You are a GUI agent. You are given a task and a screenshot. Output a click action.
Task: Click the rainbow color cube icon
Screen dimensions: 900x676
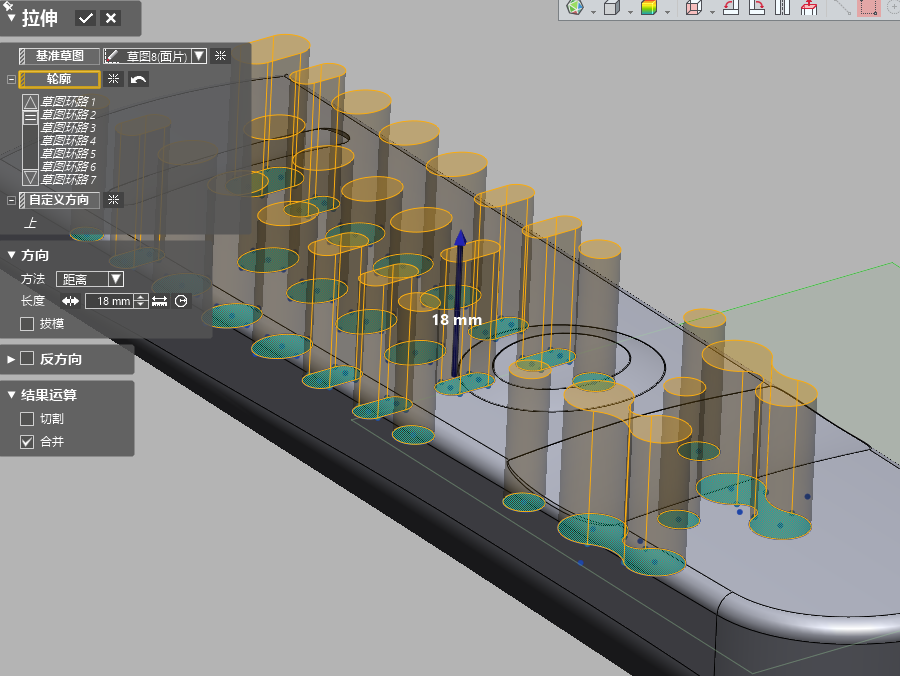click(649, 7)
